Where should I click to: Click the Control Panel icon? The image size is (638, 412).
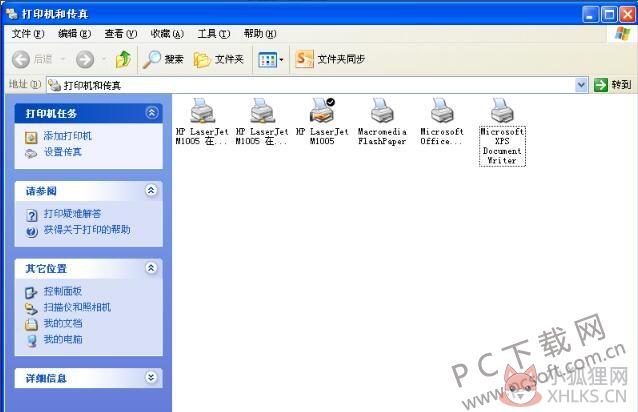pyautogui.click(x=31, y=292)
